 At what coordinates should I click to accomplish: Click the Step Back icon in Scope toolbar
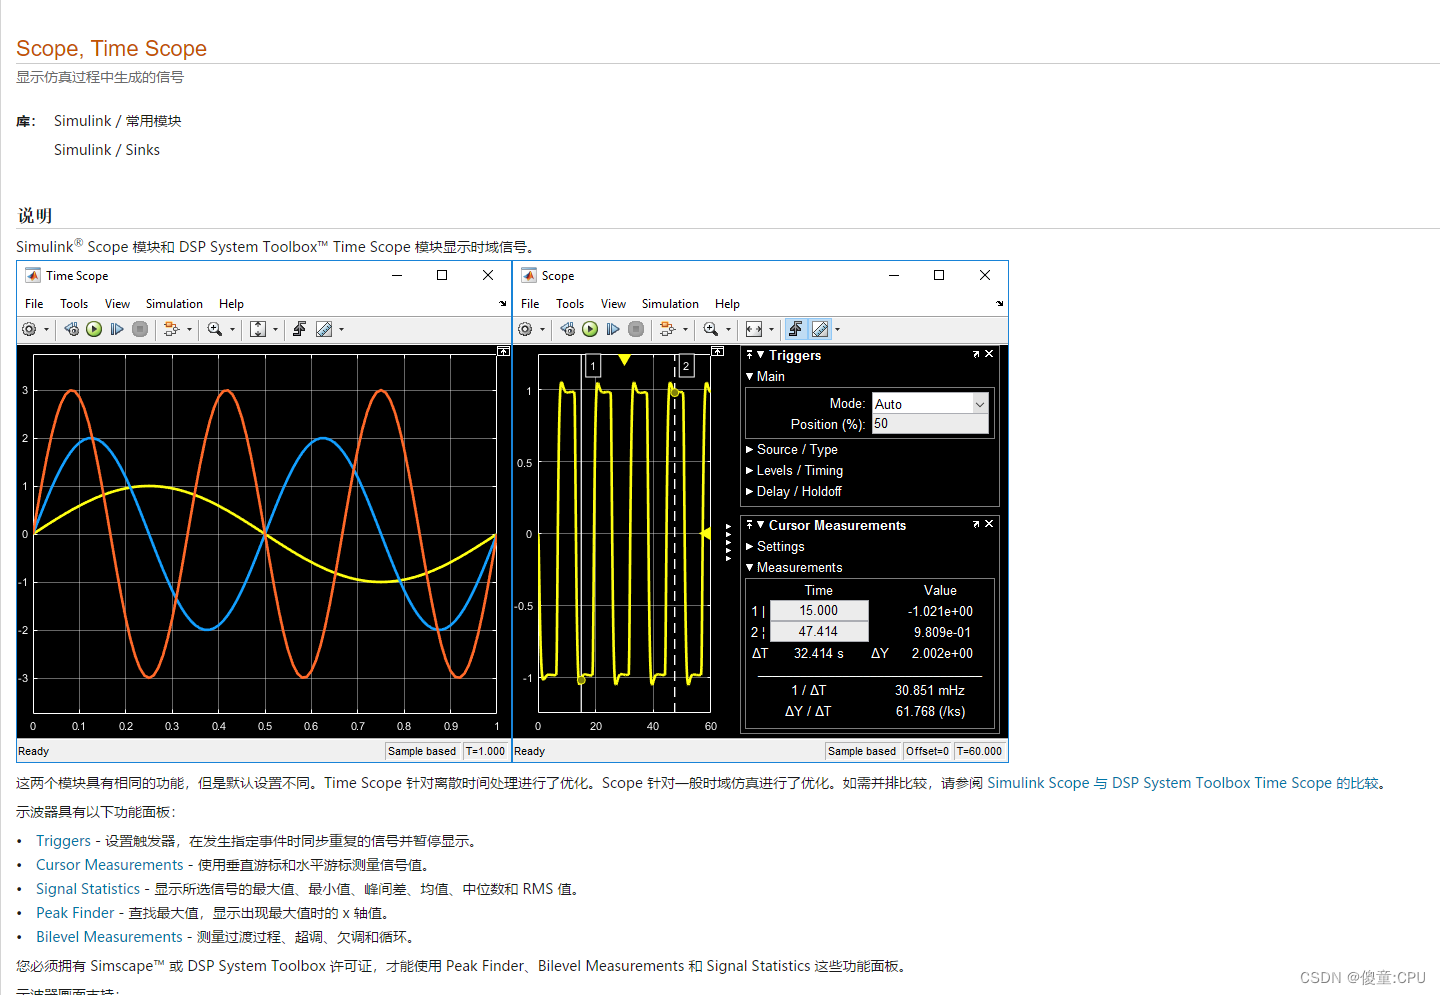point(567,329)
